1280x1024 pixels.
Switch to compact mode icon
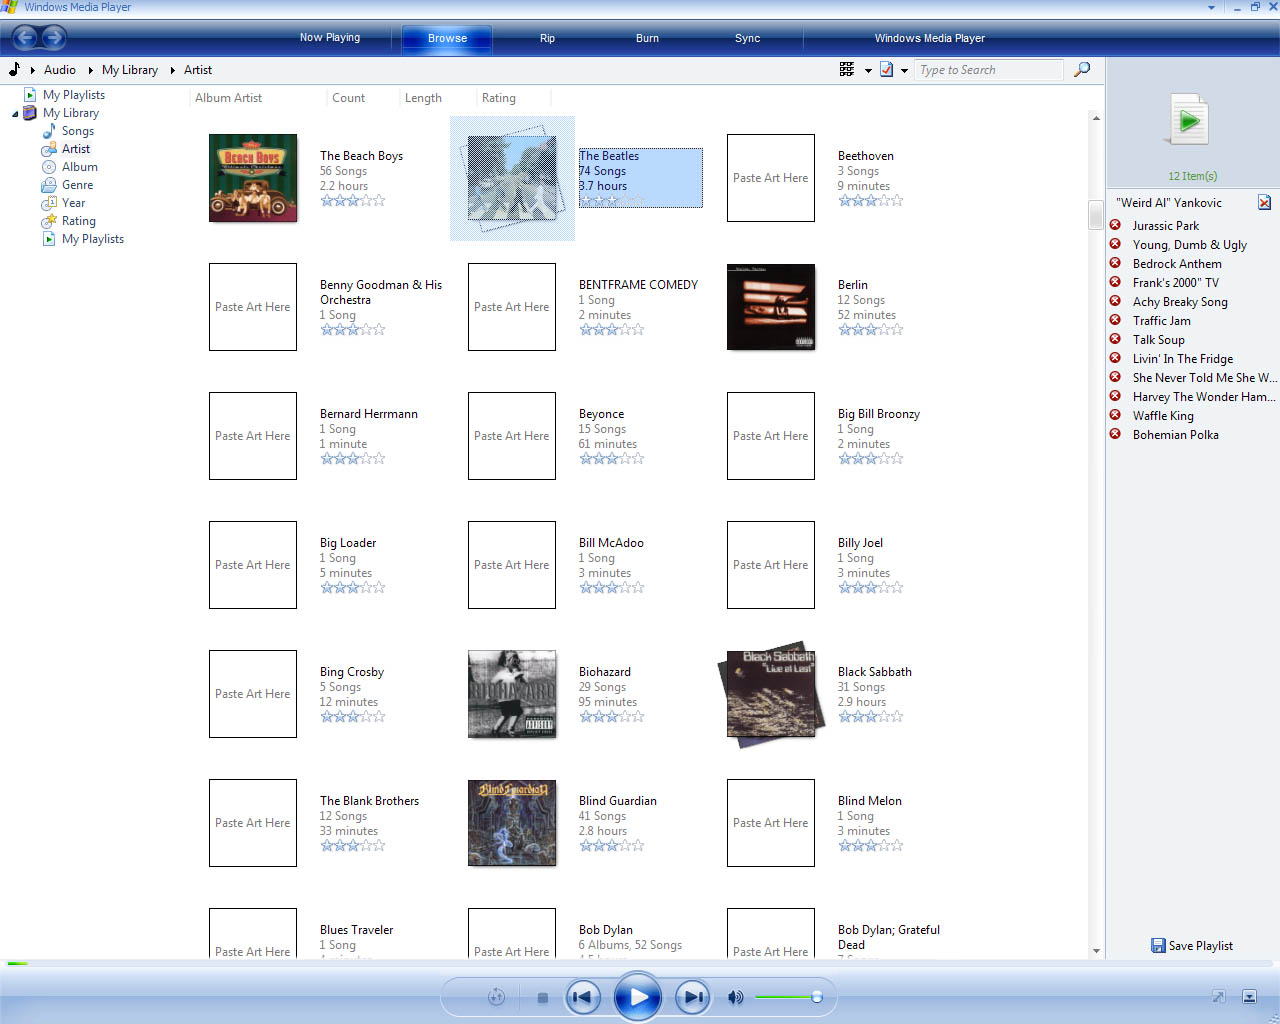click(1249, 996)
